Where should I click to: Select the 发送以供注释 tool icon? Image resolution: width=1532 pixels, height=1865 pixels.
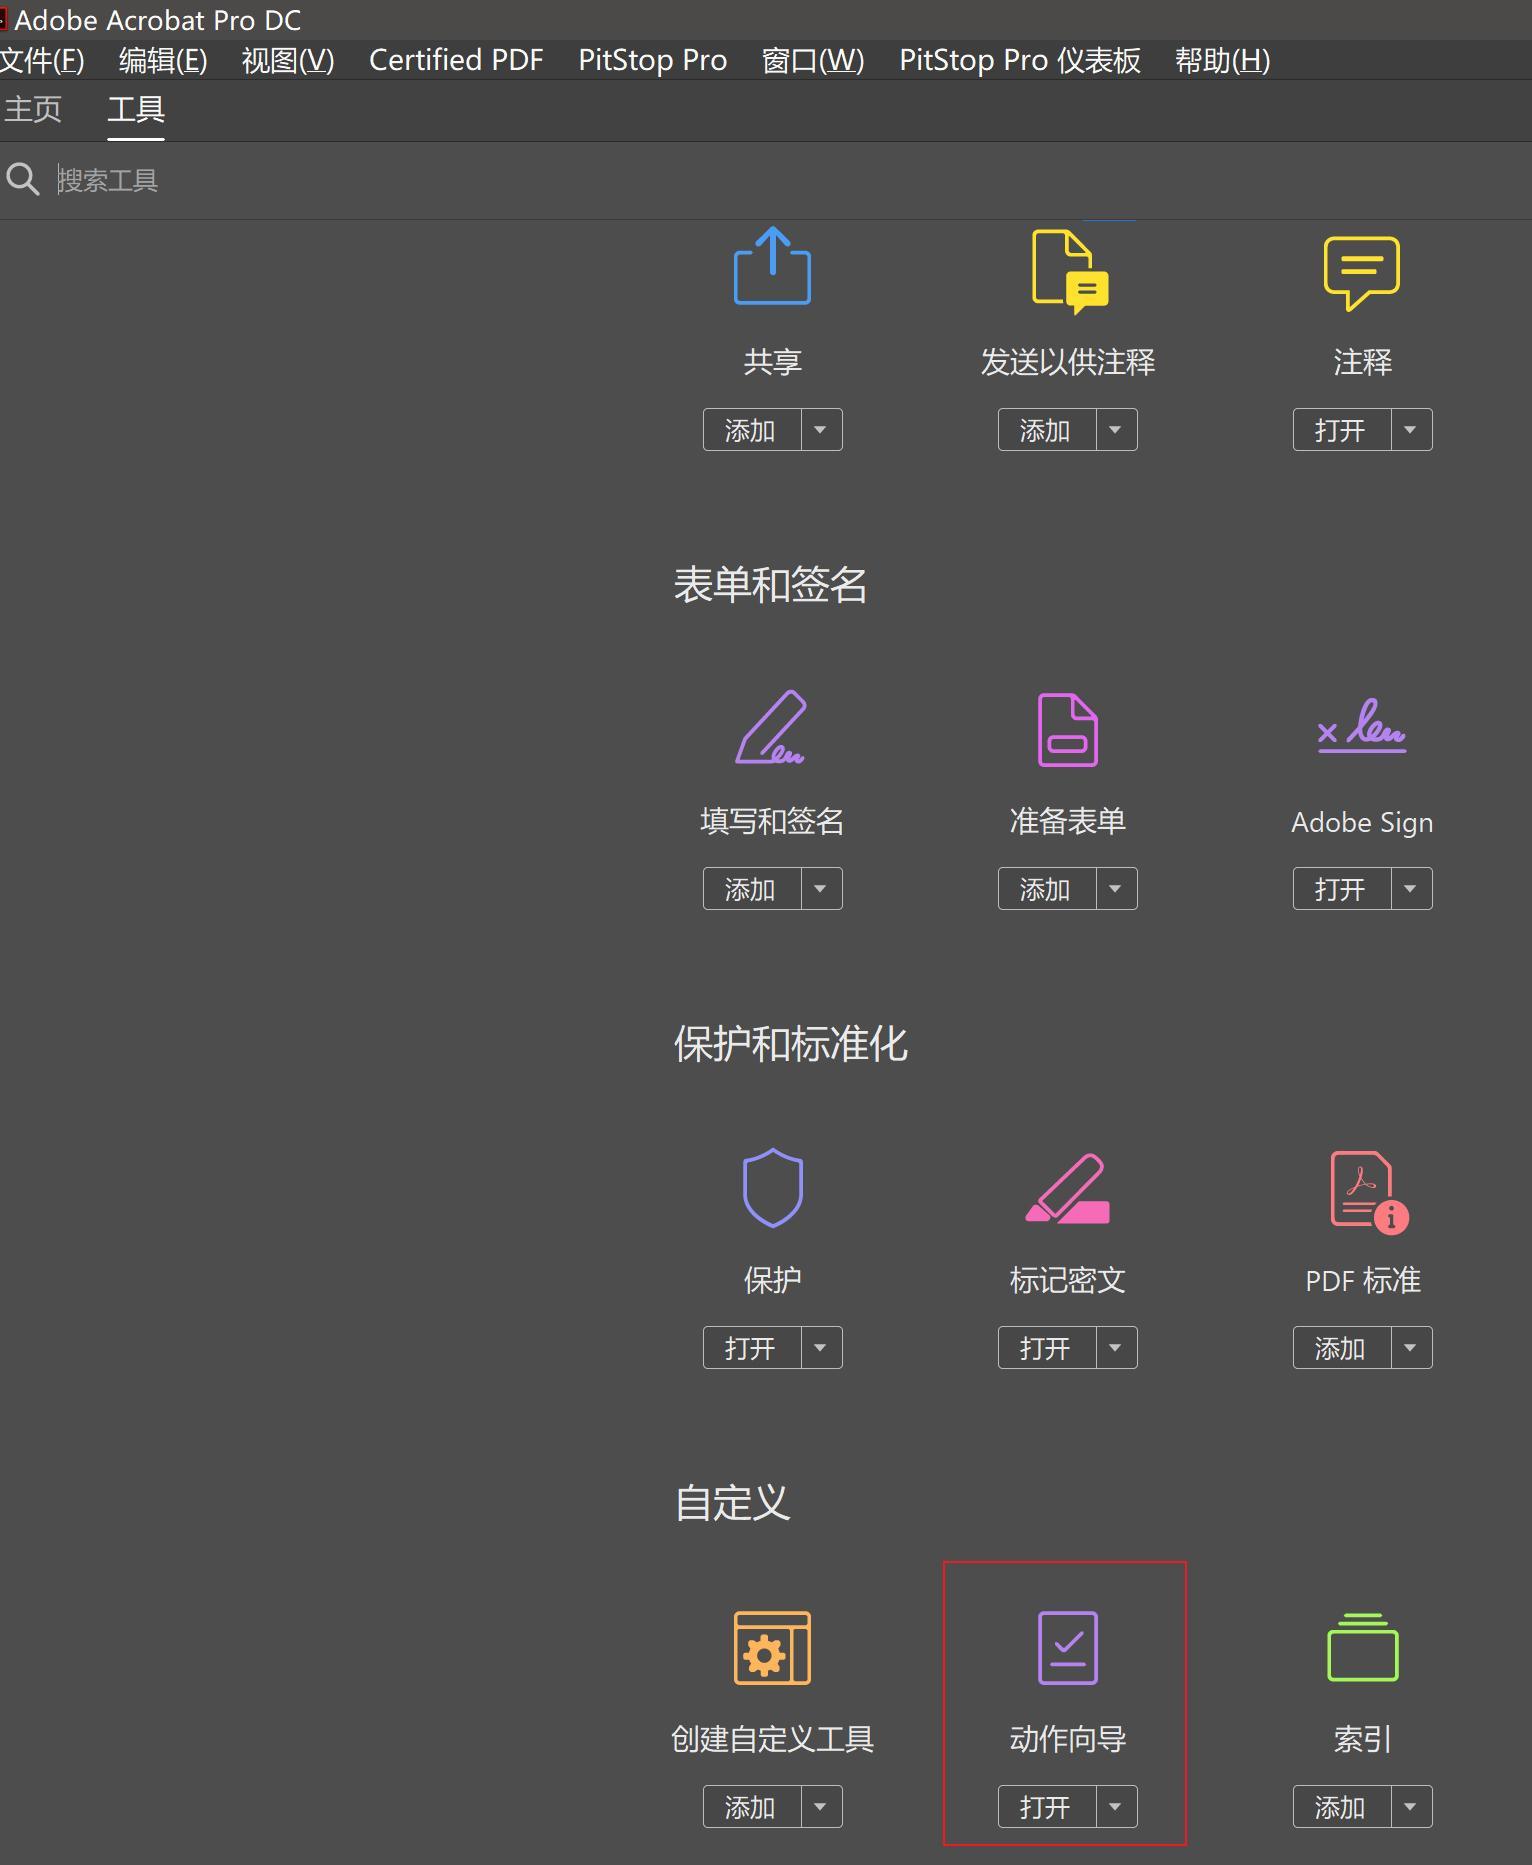(x=1070, y=271)
